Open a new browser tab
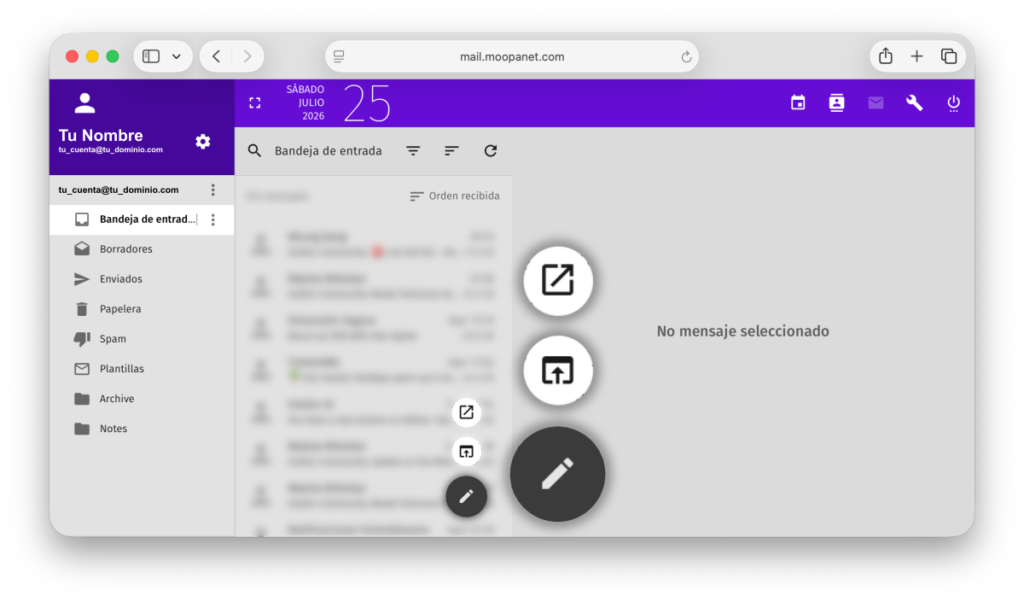The width and height of the screenshot is (1024, 602). [917, 57]
